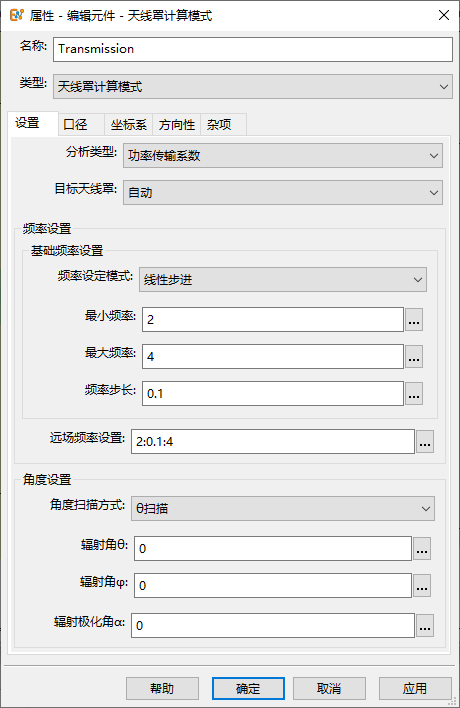
Task: Click the ellipsis button beside 远场频率设置
Action: [425, 442]
